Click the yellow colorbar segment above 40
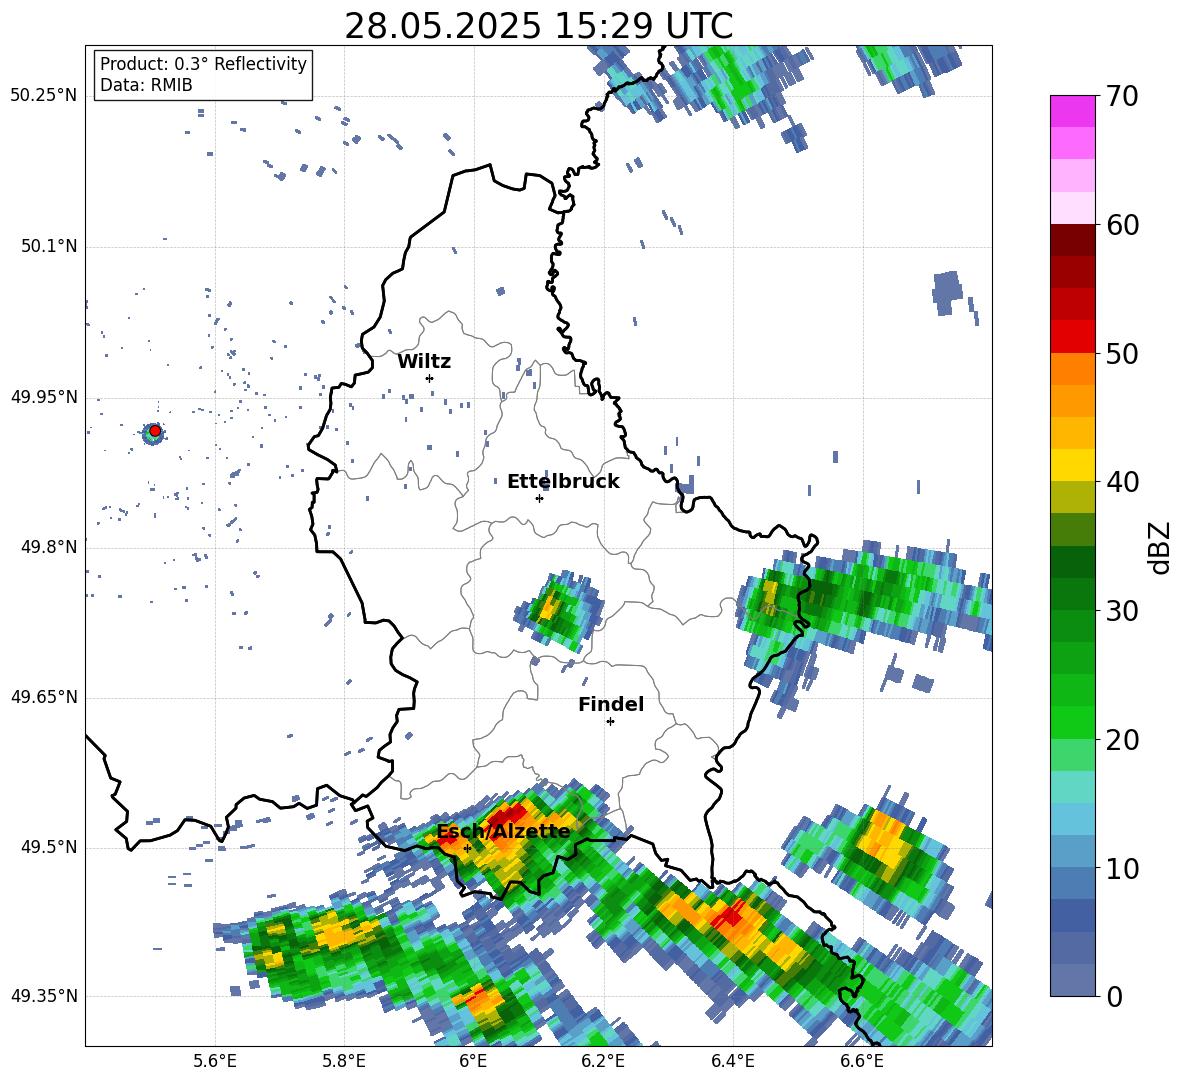1184x1081 pixels. coord(1072,465)
